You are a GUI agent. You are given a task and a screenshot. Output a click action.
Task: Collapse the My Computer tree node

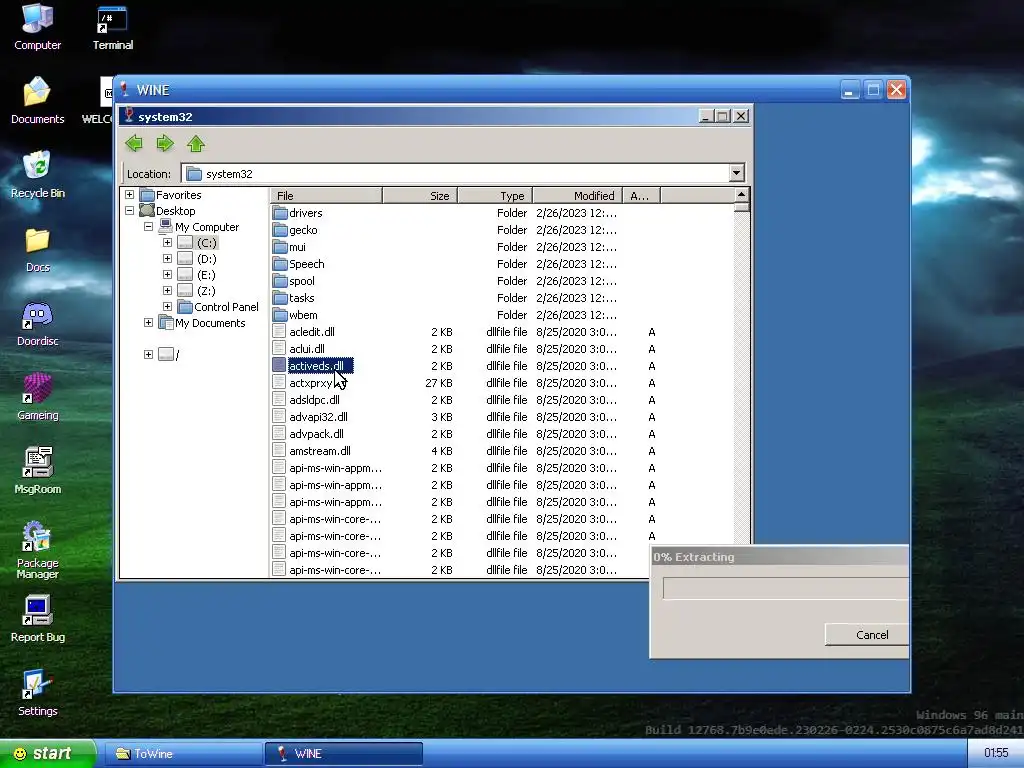(x=148, y=227)
